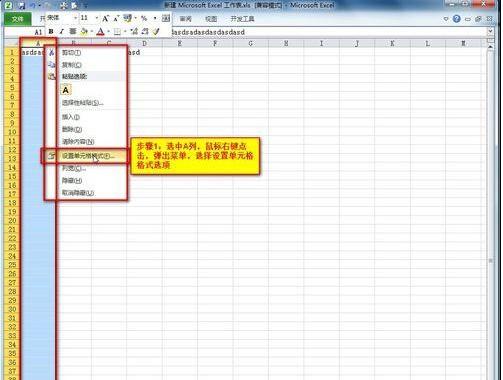
Task: Select column J header
Action: coord(357,43)
